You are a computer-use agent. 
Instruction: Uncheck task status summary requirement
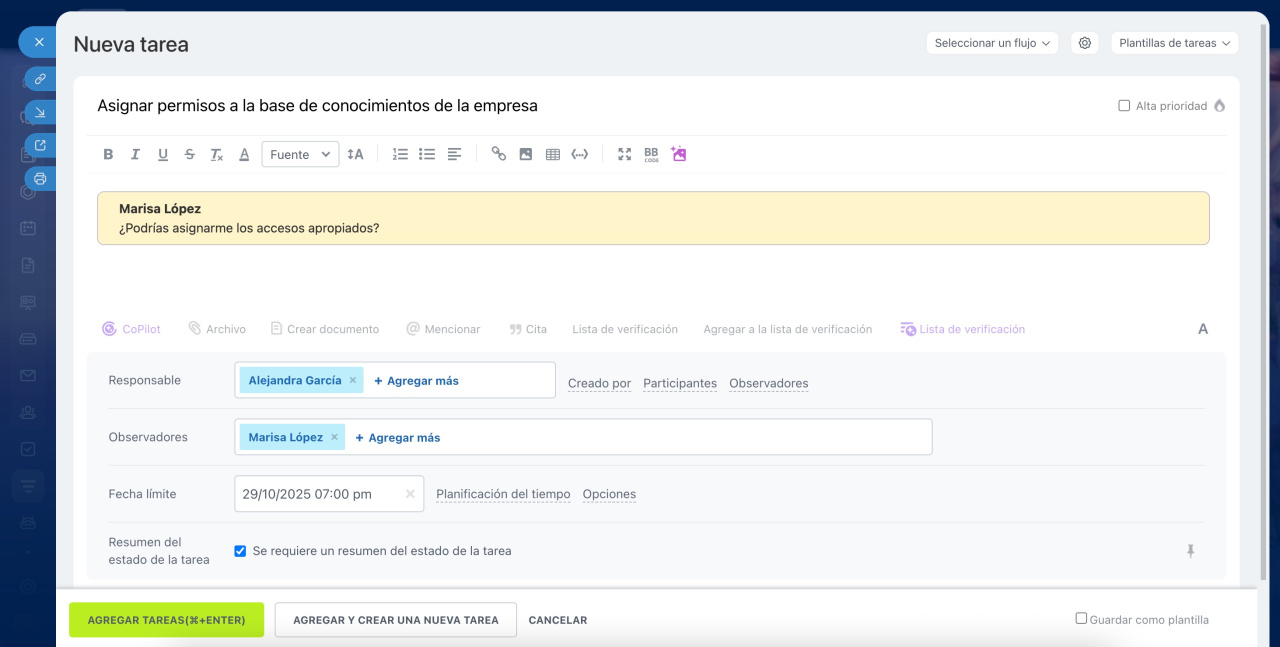tap(240, 551)
